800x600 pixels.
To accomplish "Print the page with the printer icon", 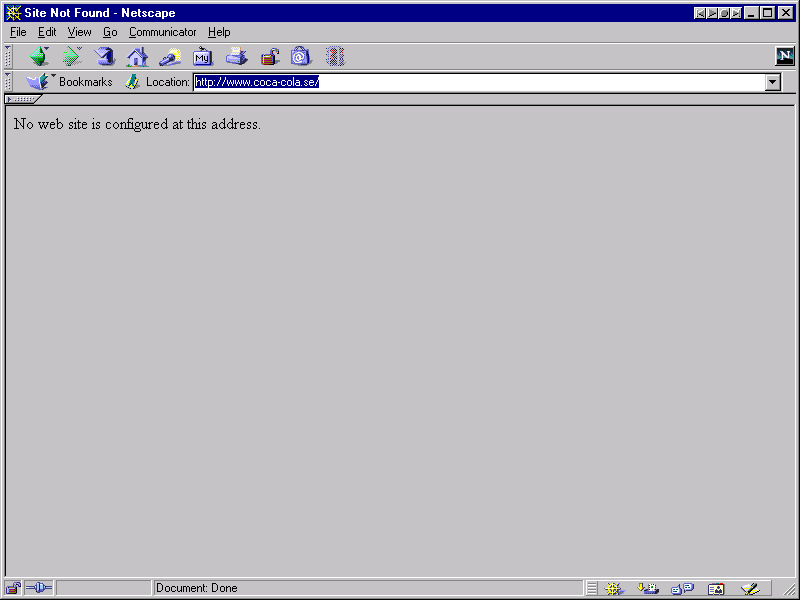I will point(236,56).
